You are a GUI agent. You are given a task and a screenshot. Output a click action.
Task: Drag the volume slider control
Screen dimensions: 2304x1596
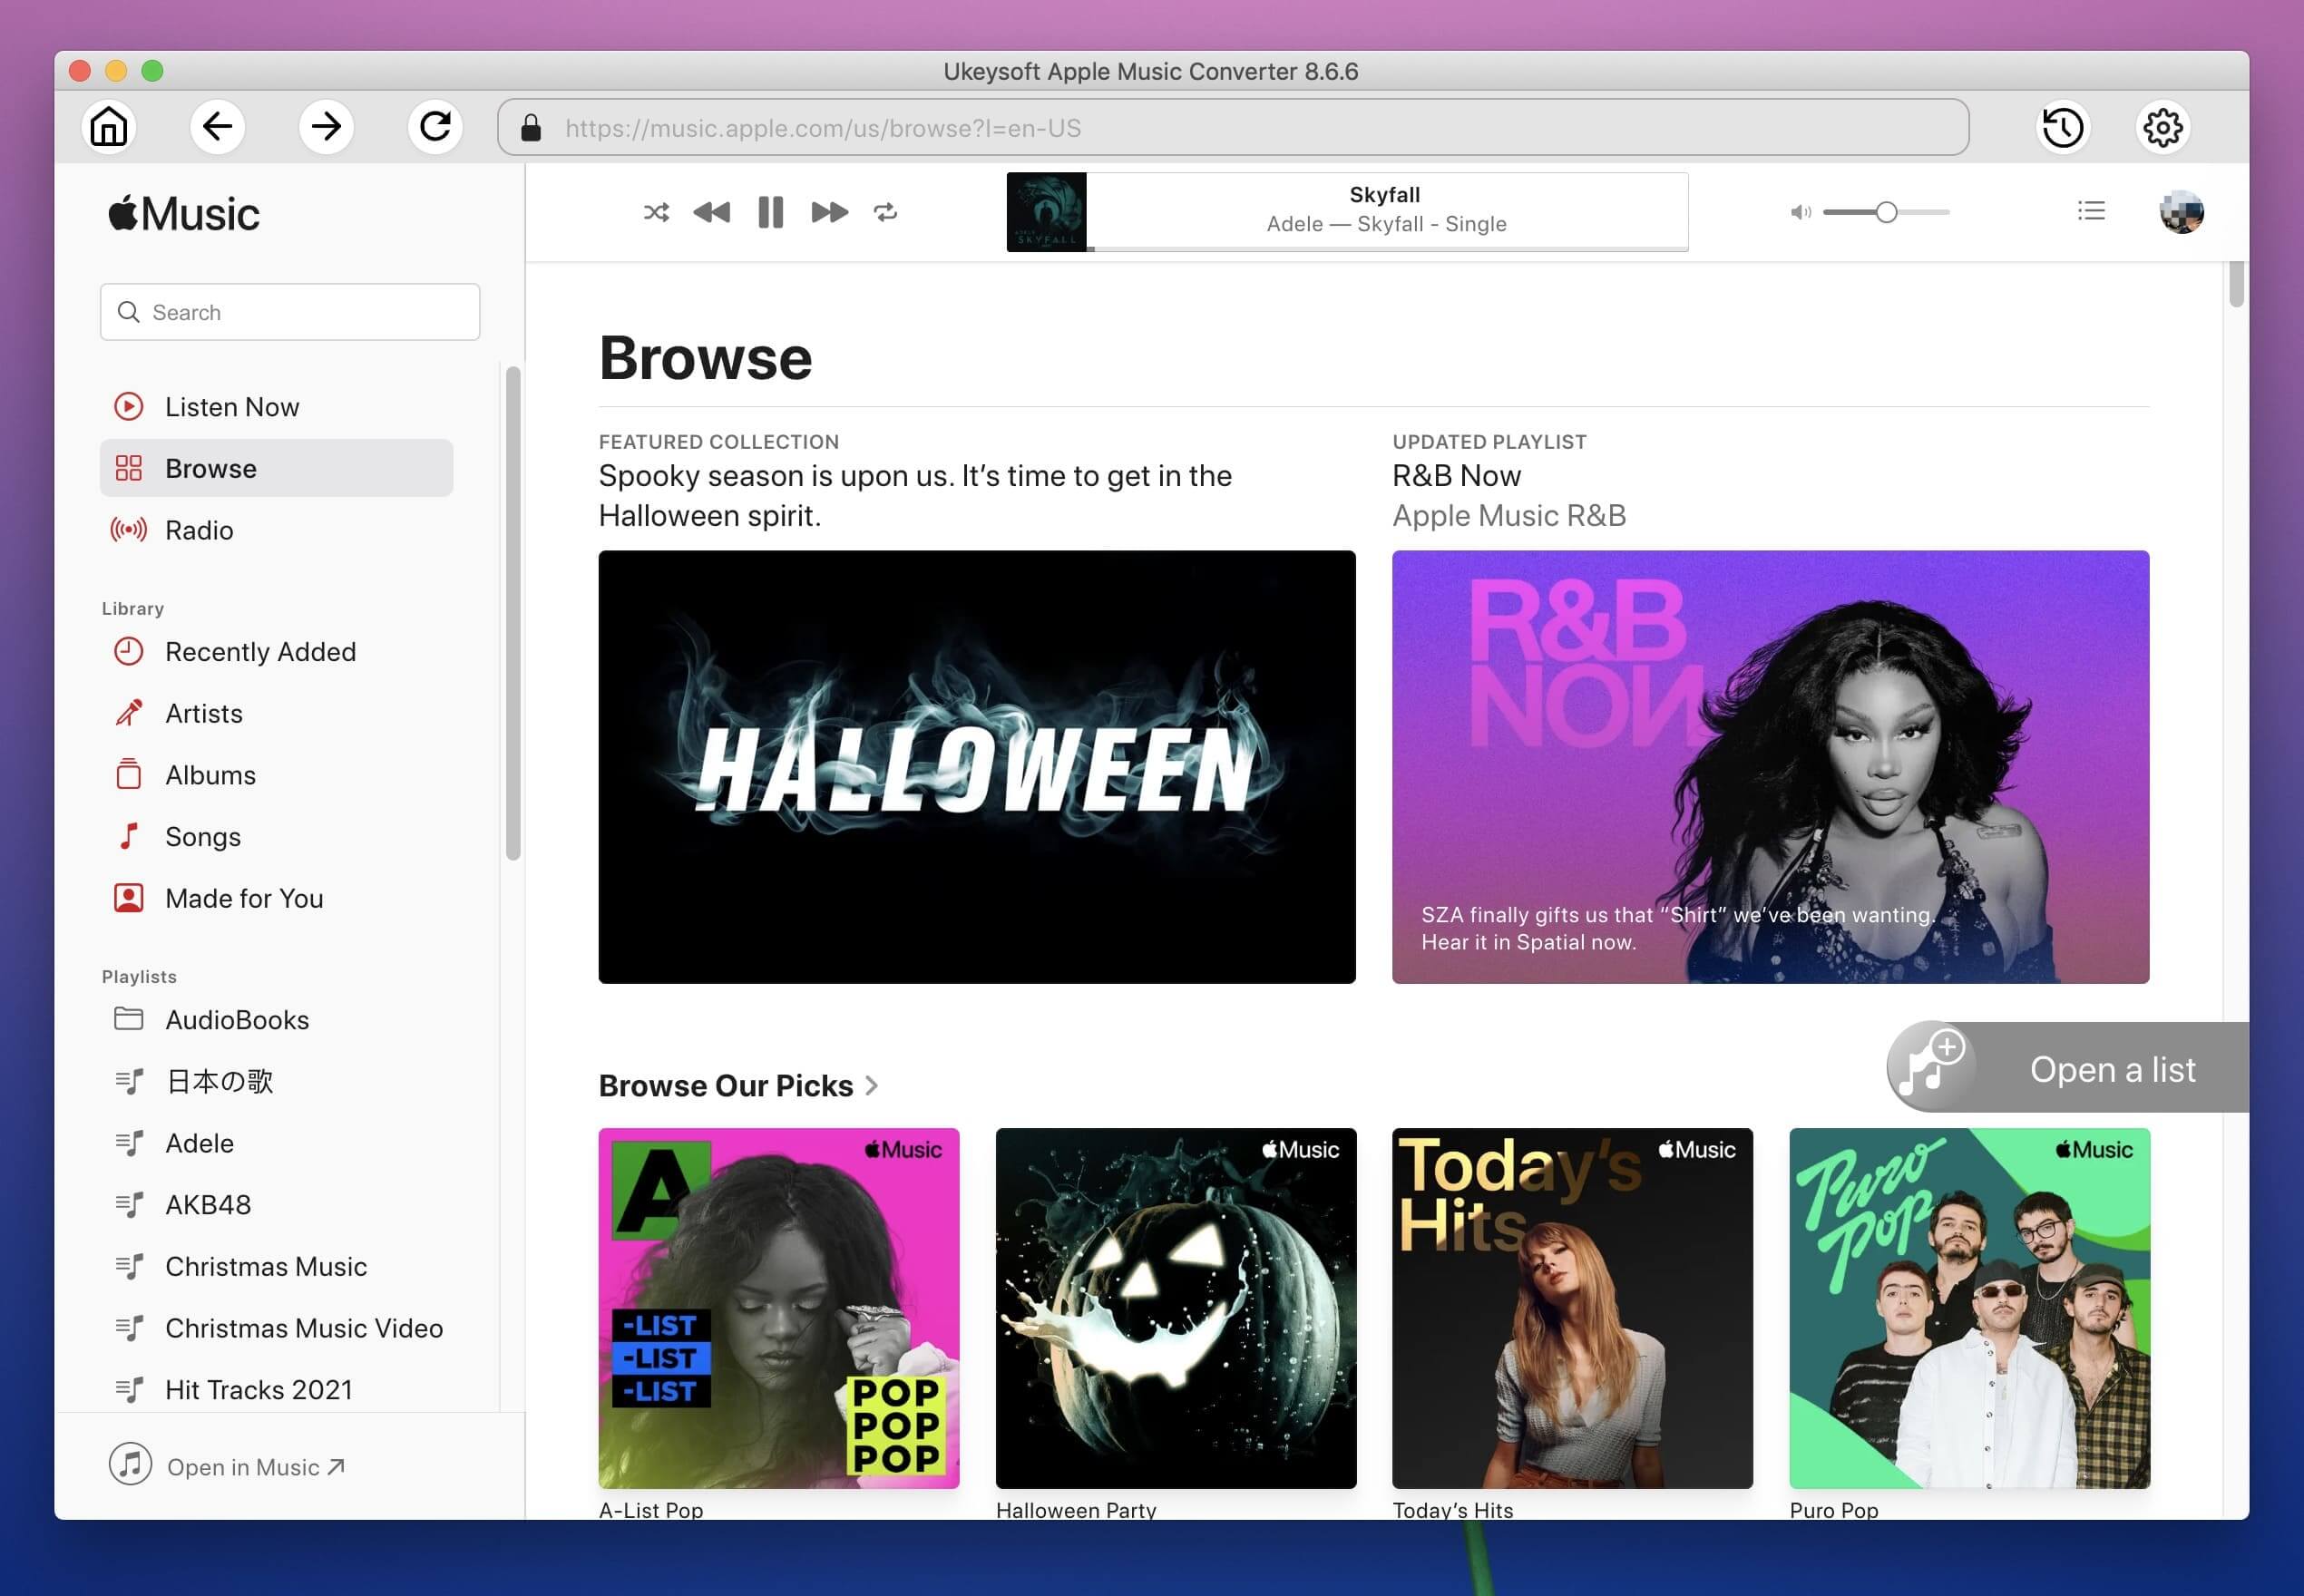pos(1889,212)
